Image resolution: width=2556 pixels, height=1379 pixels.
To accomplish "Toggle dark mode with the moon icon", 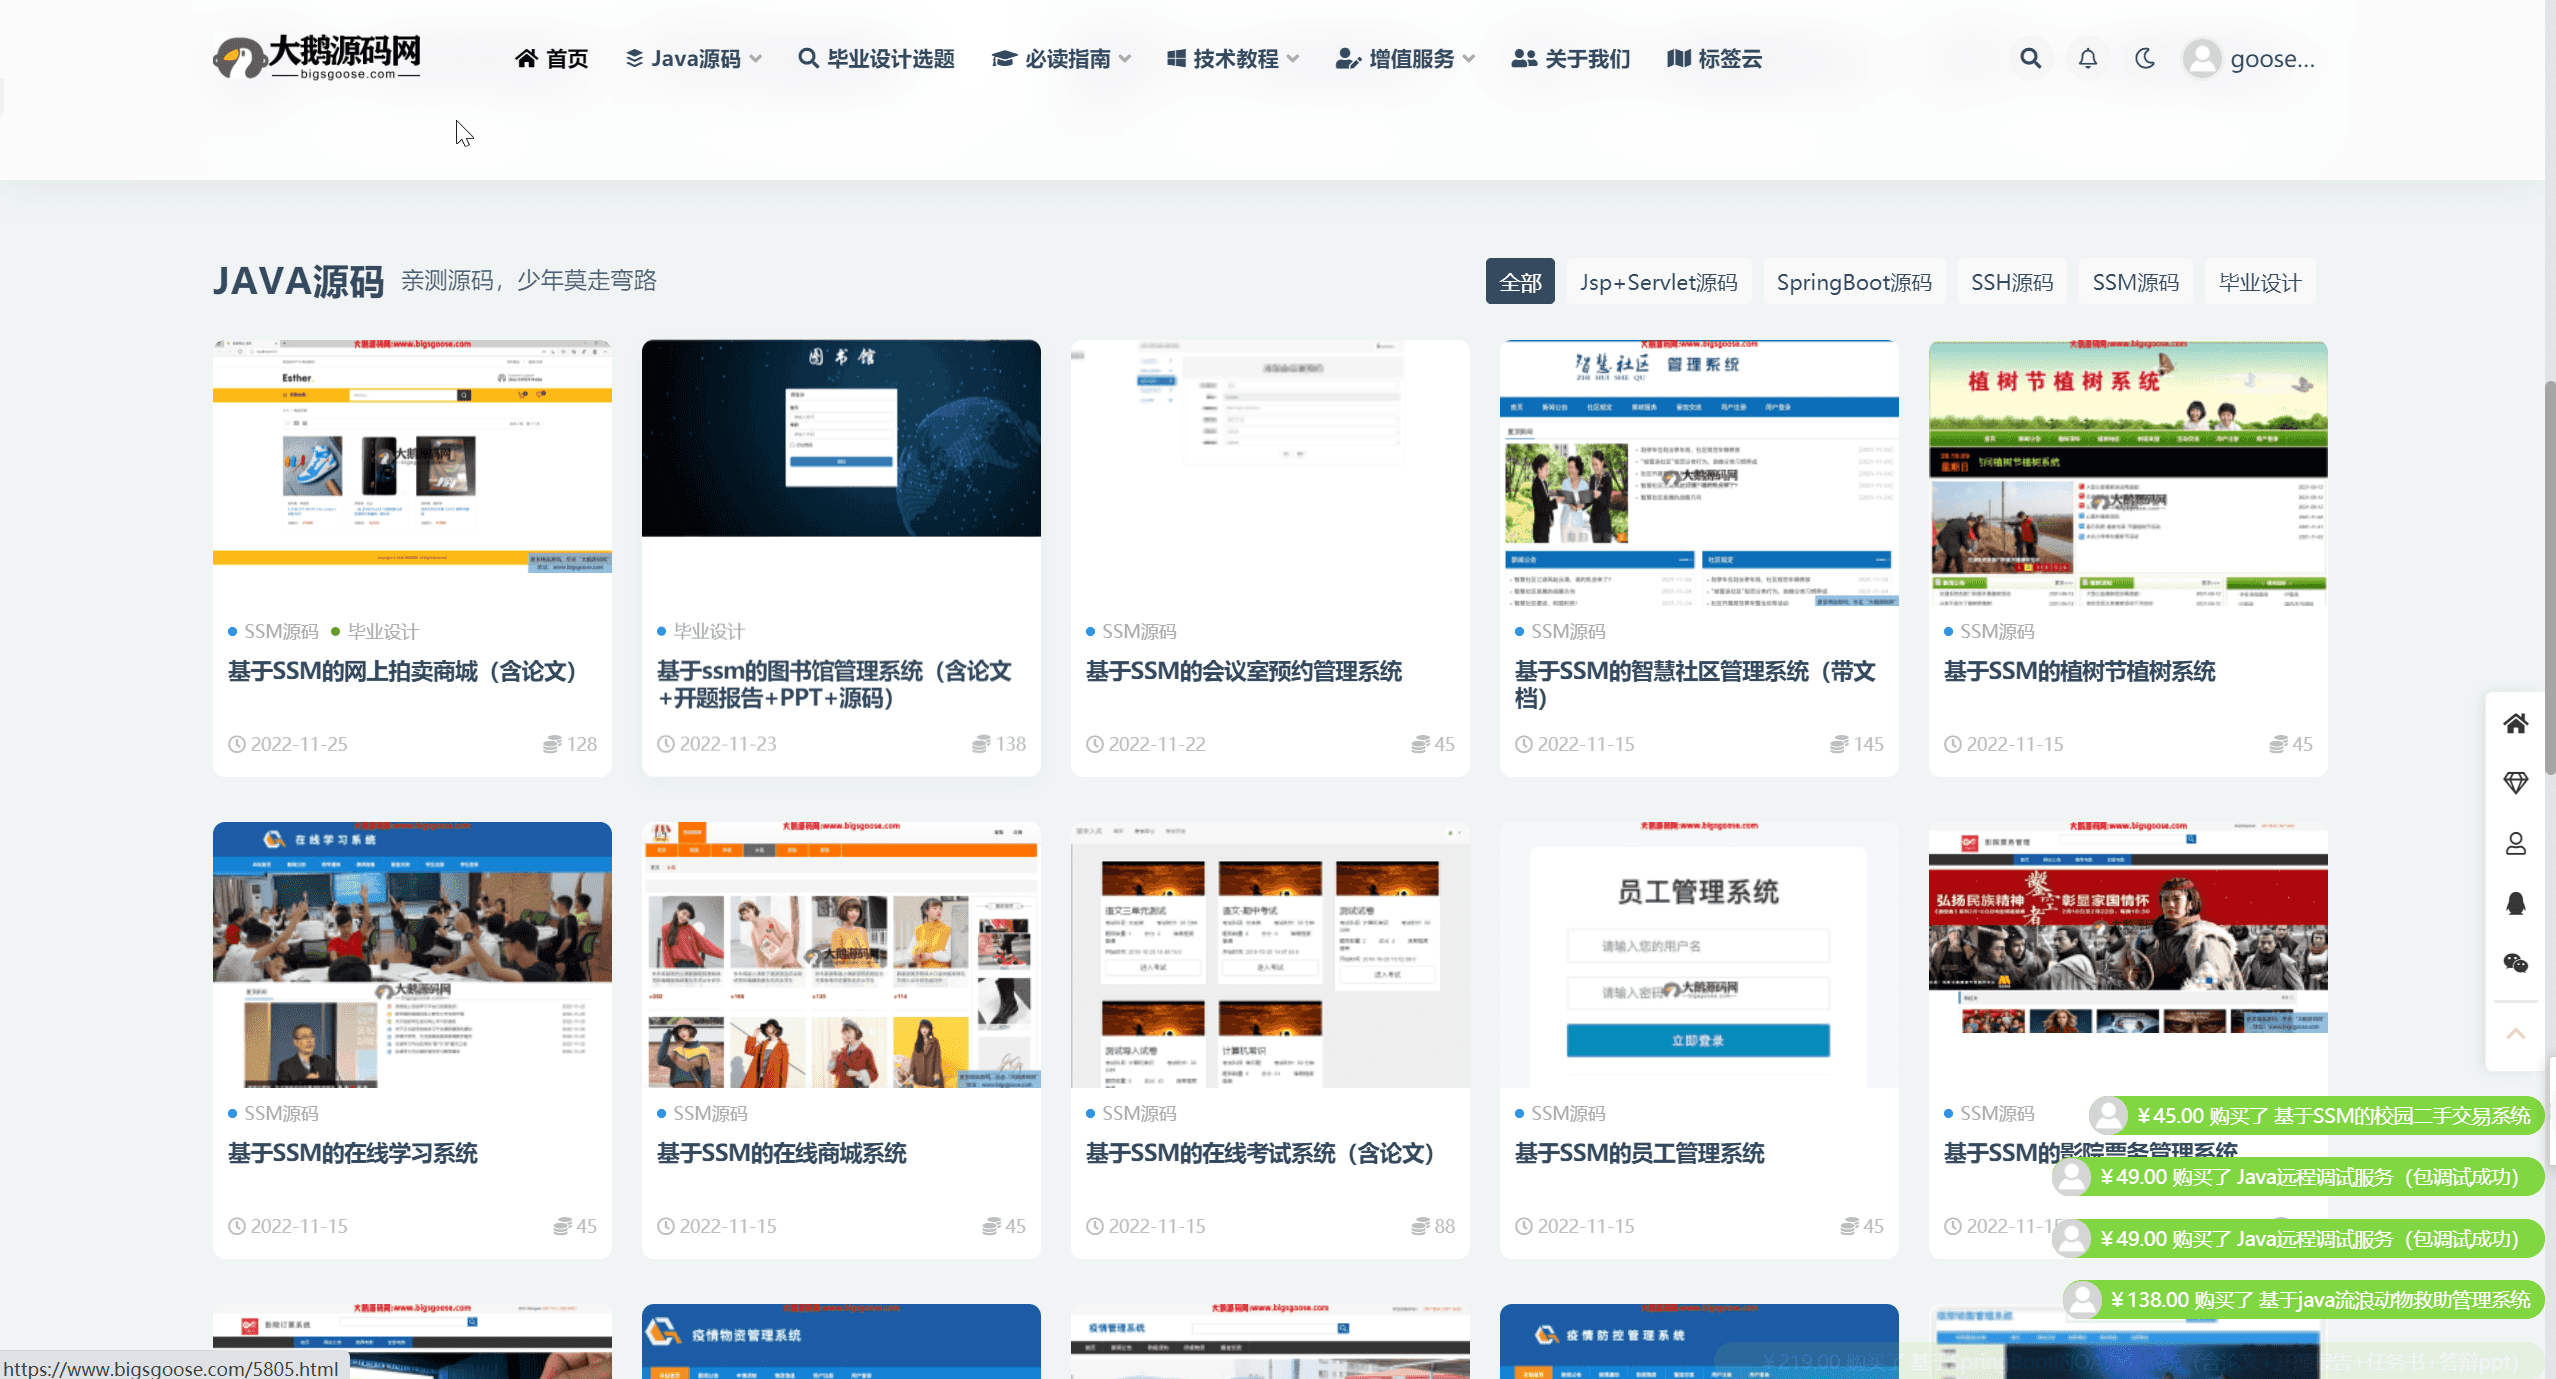I will 2146,58.
